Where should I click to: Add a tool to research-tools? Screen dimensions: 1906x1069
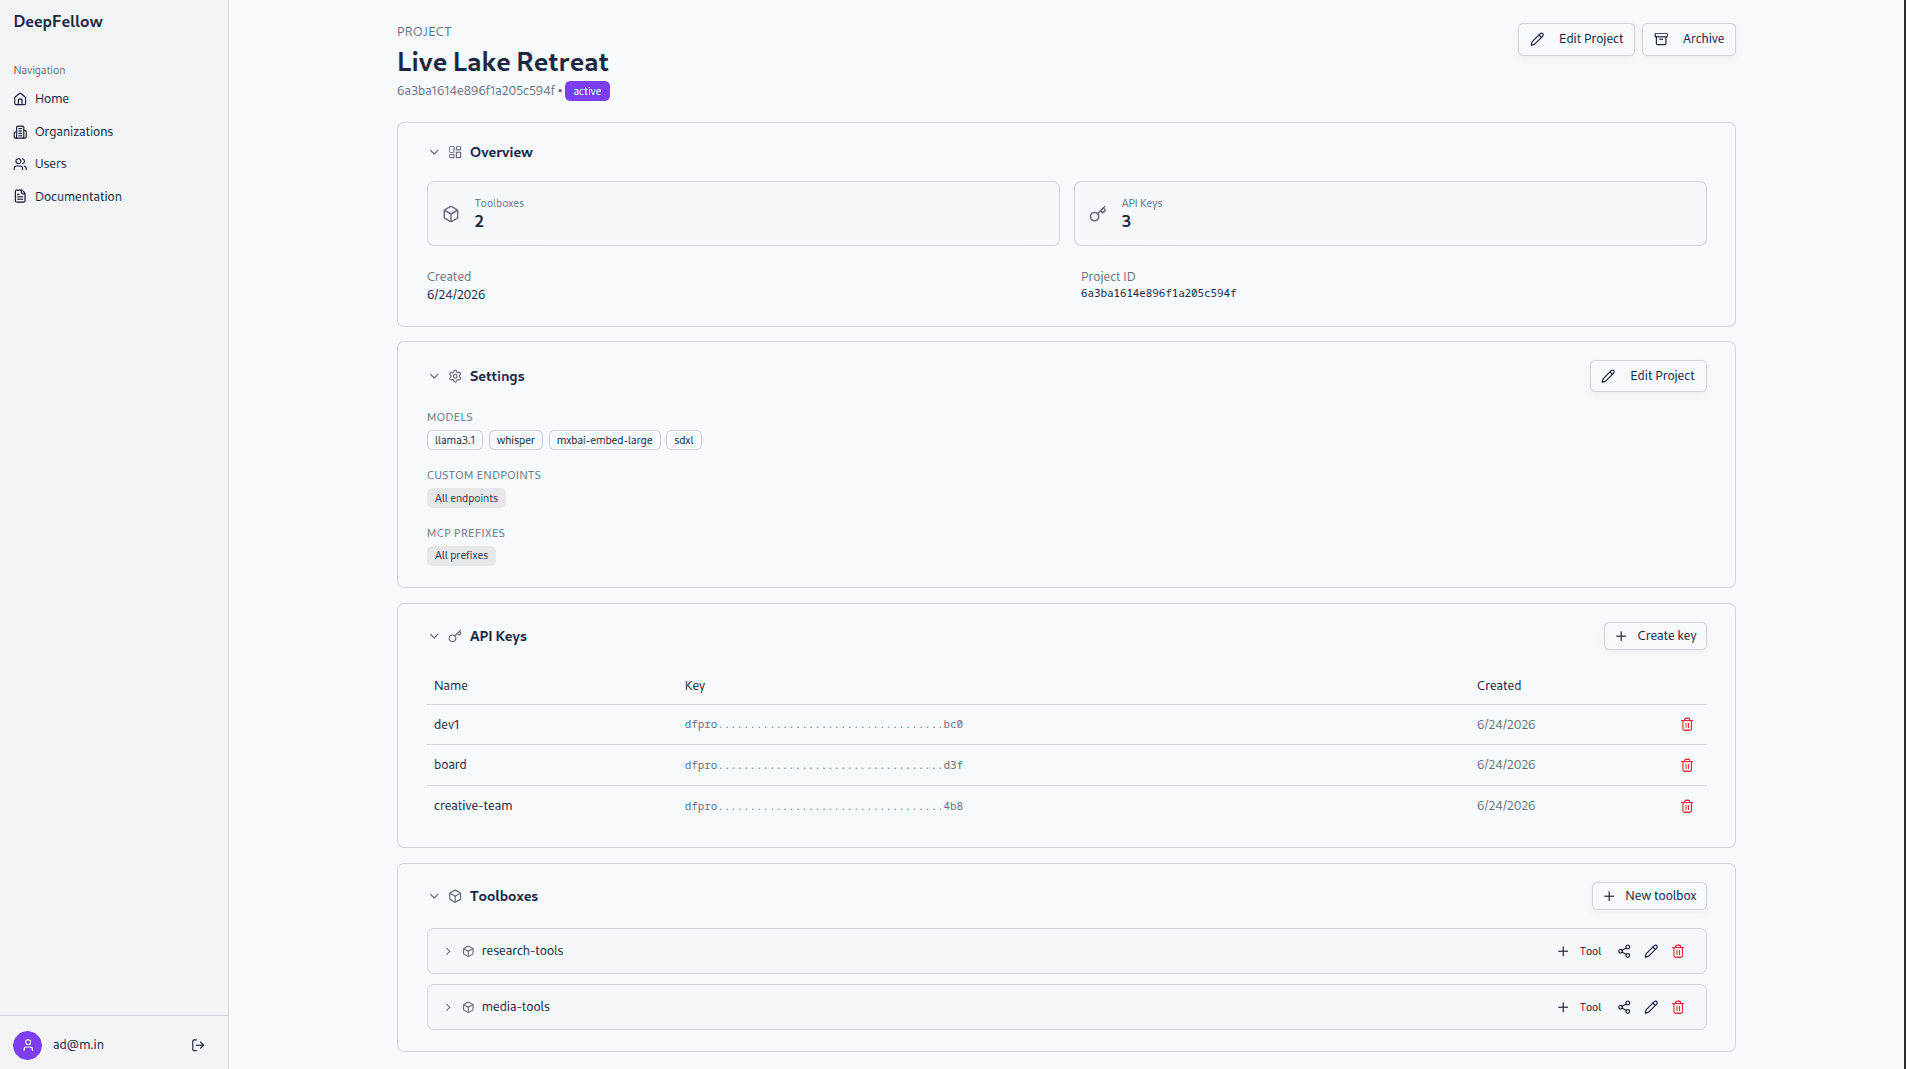1579,952
